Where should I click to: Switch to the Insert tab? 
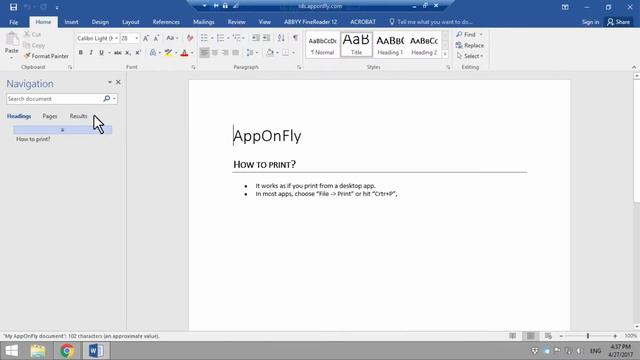pyautogui.click(x=71, y=22)
